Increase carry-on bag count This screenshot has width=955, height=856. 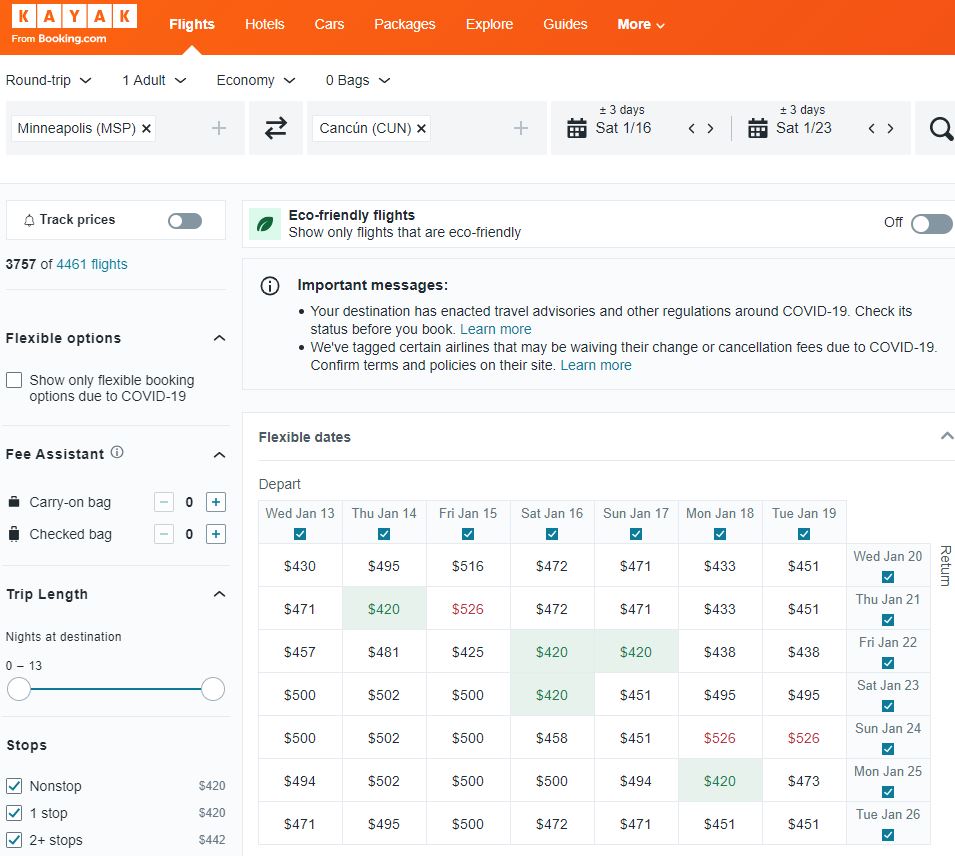pos(216,502)
